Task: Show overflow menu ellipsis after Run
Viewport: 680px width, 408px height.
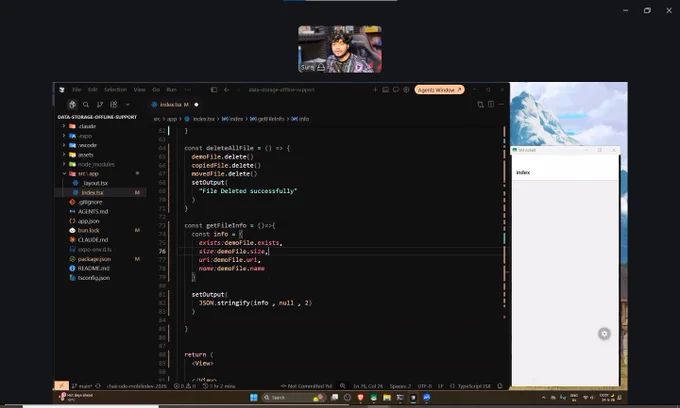Action: point(188,90)
